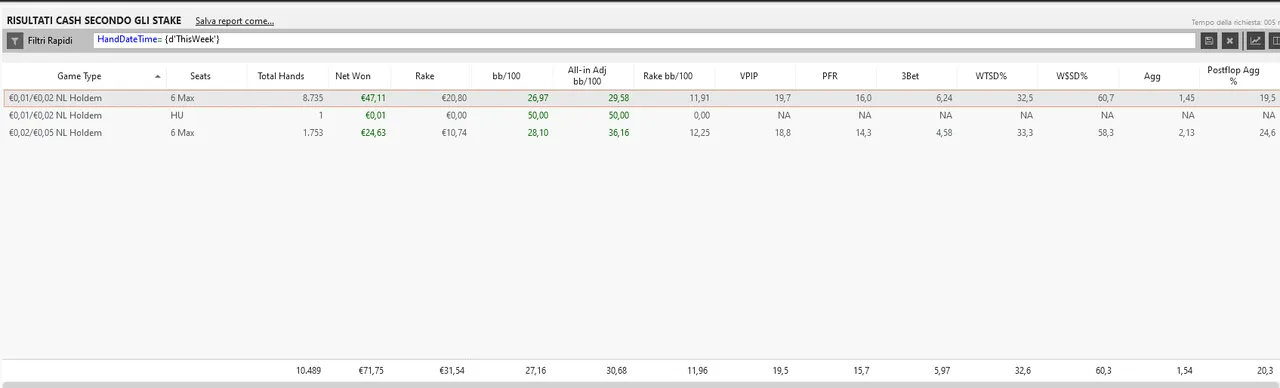
Task: Sort by the Postflop Agg % header
Action: pos(1233,76)
